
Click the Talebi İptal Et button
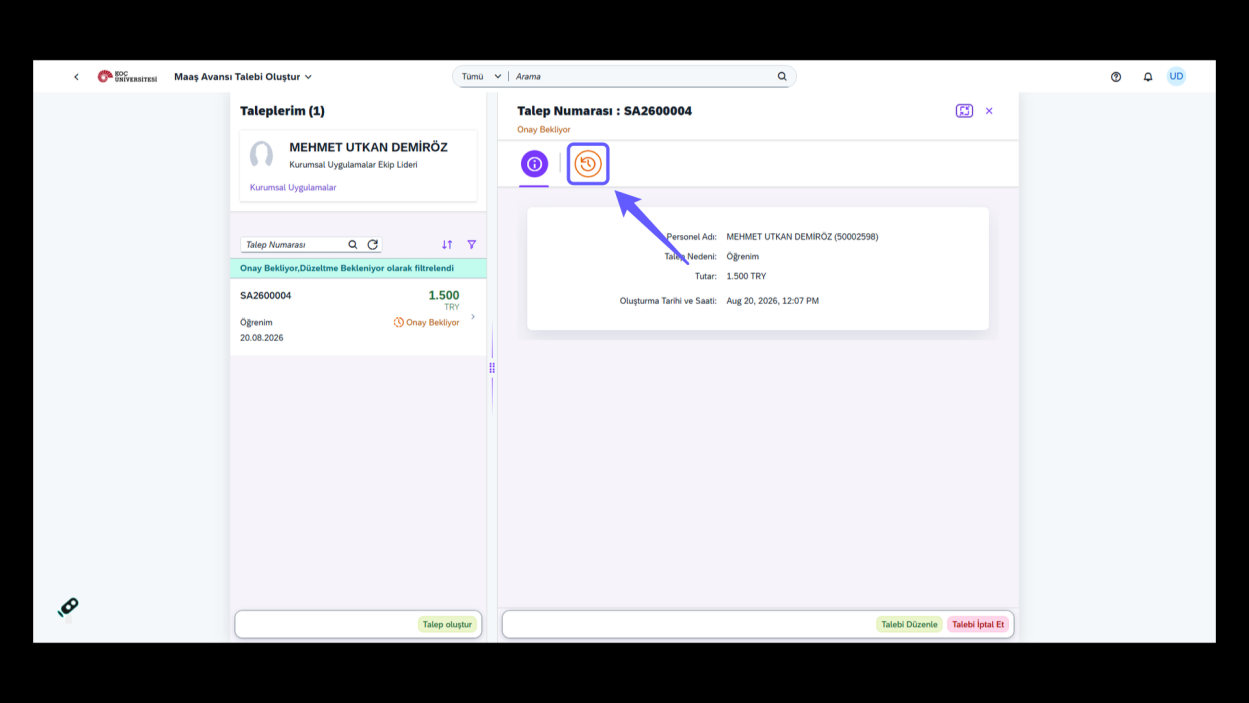click(978, 624)
